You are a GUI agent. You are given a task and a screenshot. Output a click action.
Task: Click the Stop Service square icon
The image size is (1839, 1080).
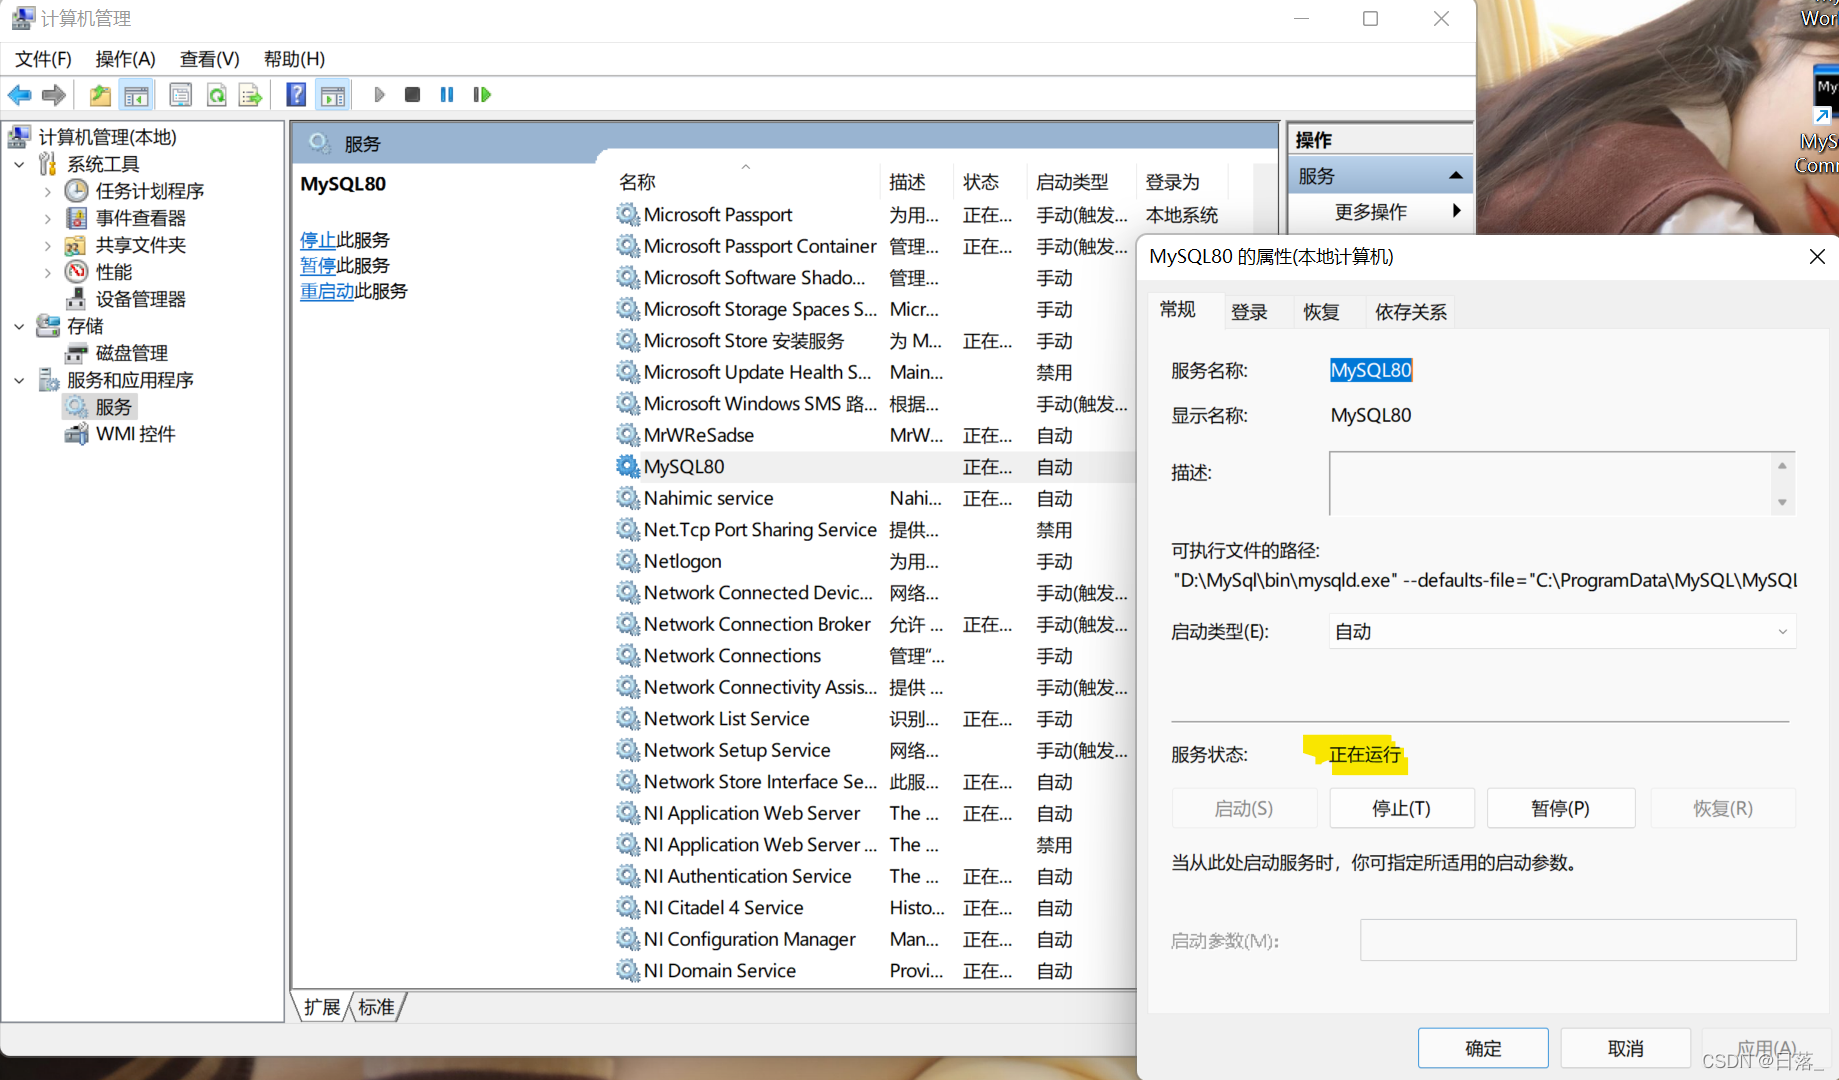[412, 95]
